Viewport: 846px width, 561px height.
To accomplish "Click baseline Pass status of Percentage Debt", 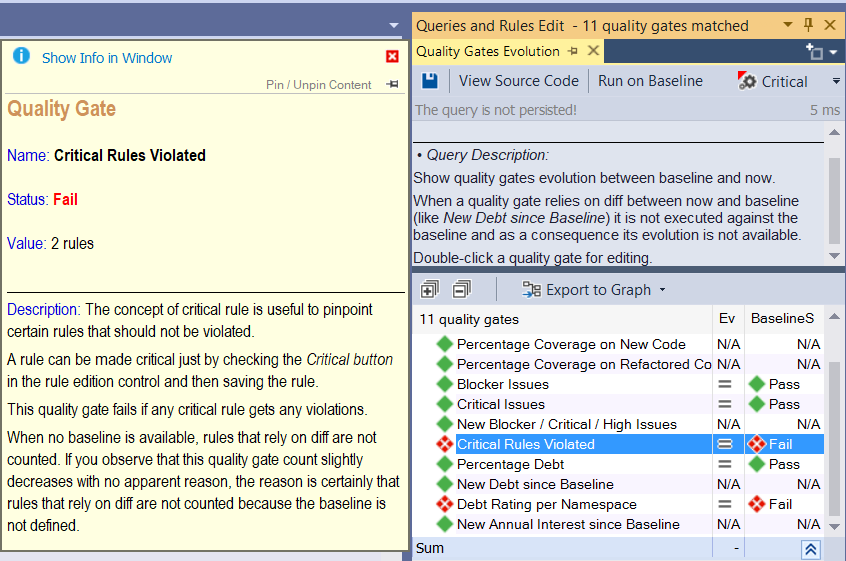I will (774, 464).
